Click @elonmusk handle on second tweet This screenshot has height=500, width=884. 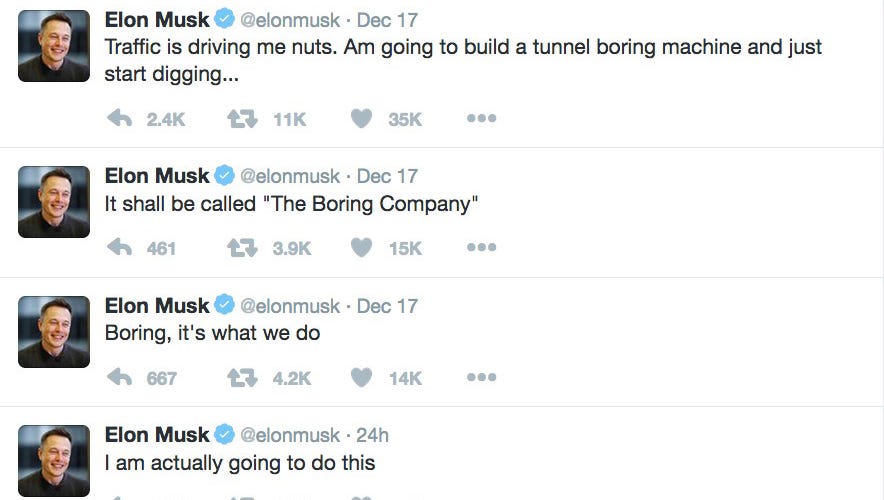pos(290,176)
